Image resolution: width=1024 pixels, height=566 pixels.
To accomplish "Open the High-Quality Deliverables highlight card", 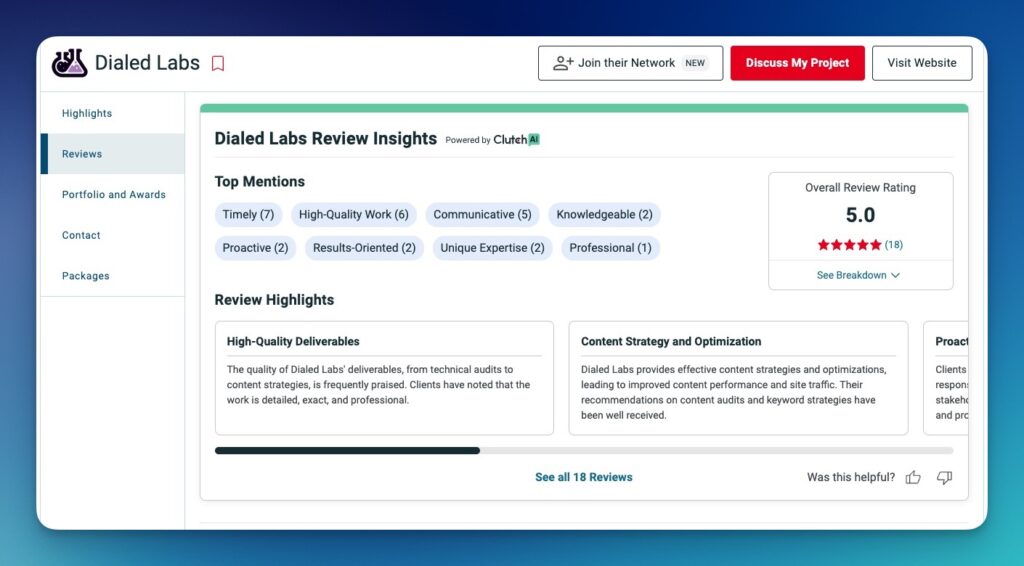I will pyautogui.click(x=384, y=378).
